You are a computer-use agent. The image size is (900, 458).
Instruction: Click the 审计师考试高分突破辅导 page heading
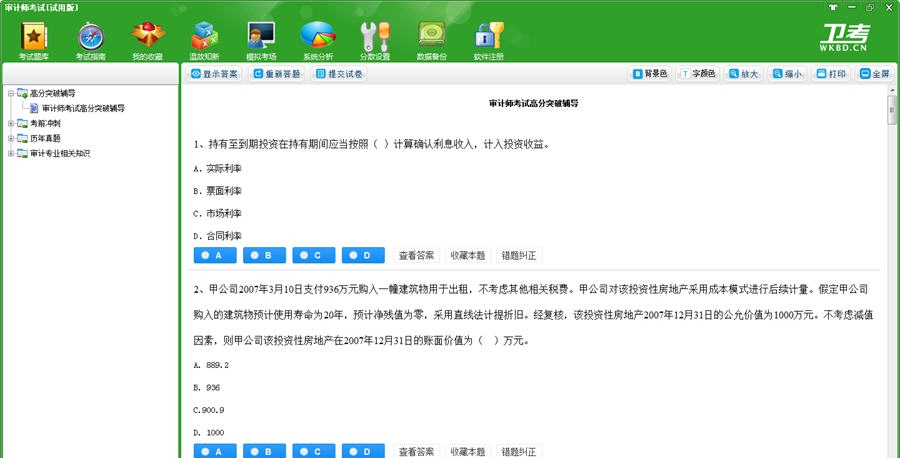coord(534,104)
